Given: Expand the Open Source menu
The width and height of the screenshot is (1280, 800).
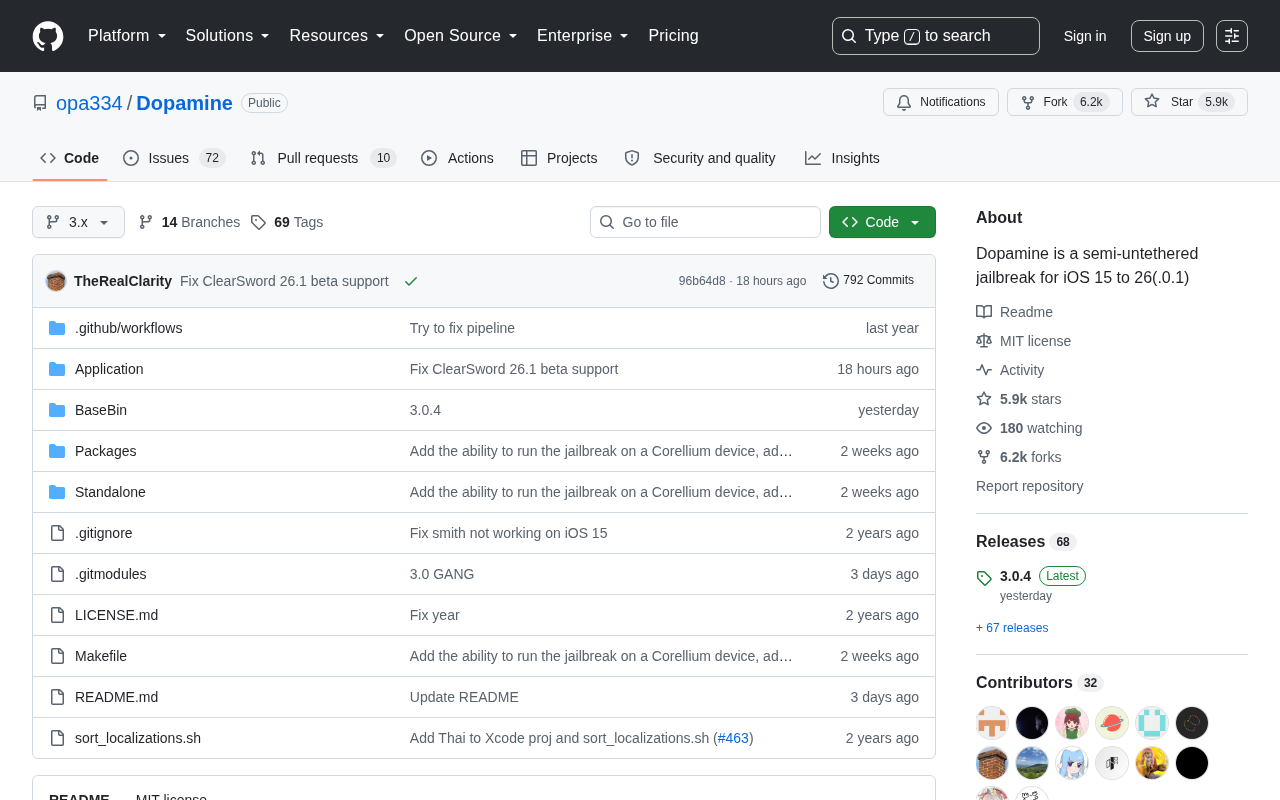Looking at the screenshot, I should (461, 36).
